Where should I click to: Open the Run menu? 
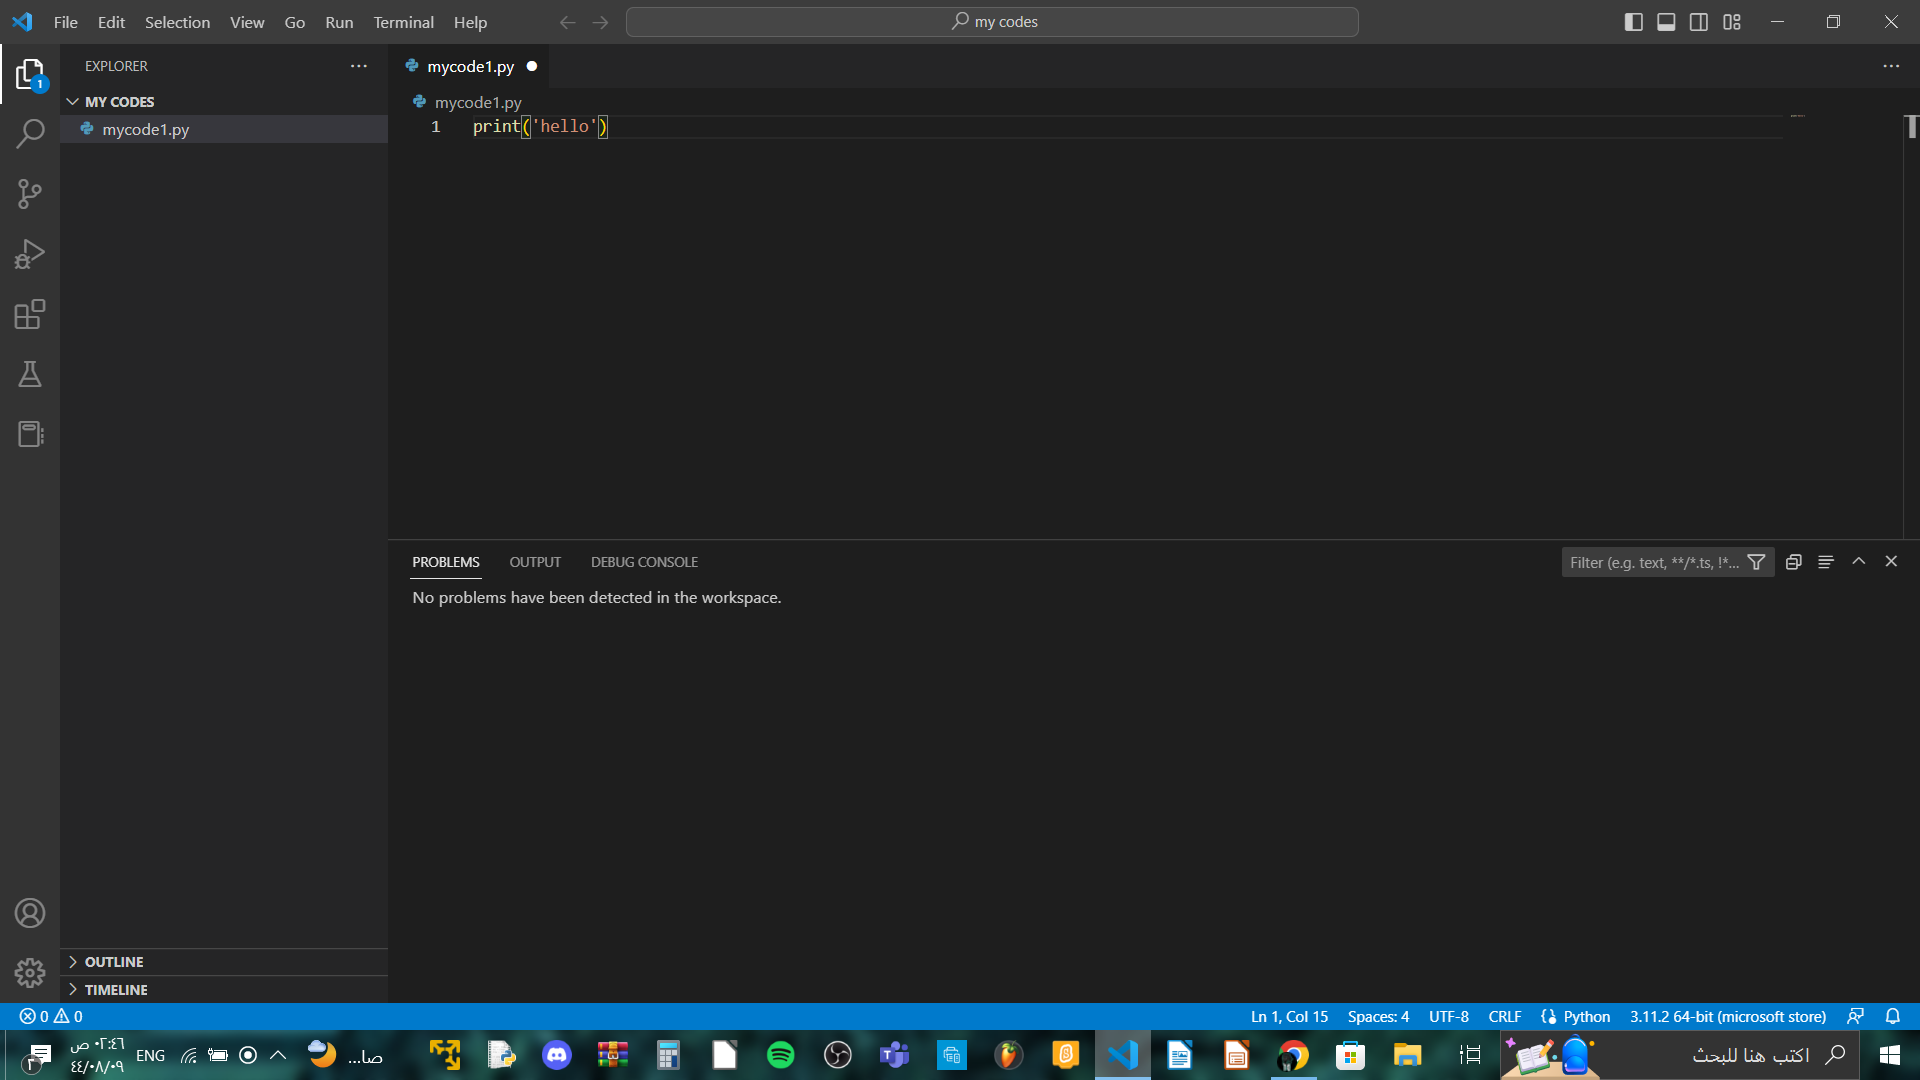tap(339, 22)
